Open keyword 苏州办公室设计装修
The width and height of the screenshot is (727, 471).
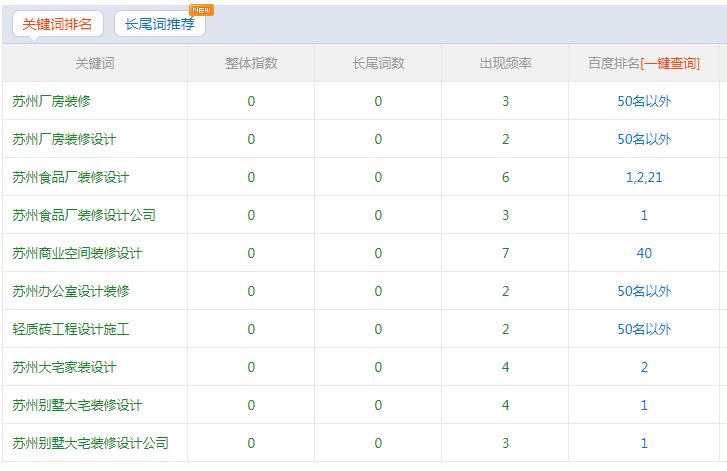pyautogui.click(x=71, y=291)
